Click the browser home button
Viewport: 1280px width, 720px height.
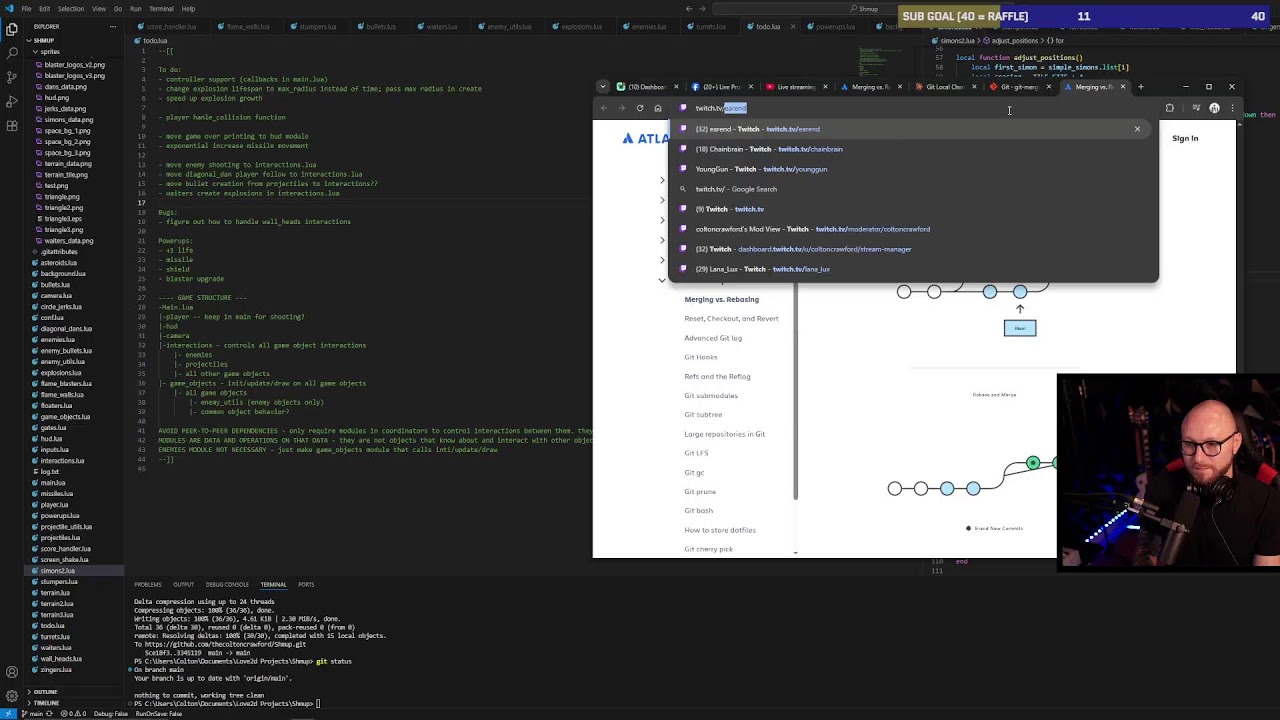[x=657, y=108]
